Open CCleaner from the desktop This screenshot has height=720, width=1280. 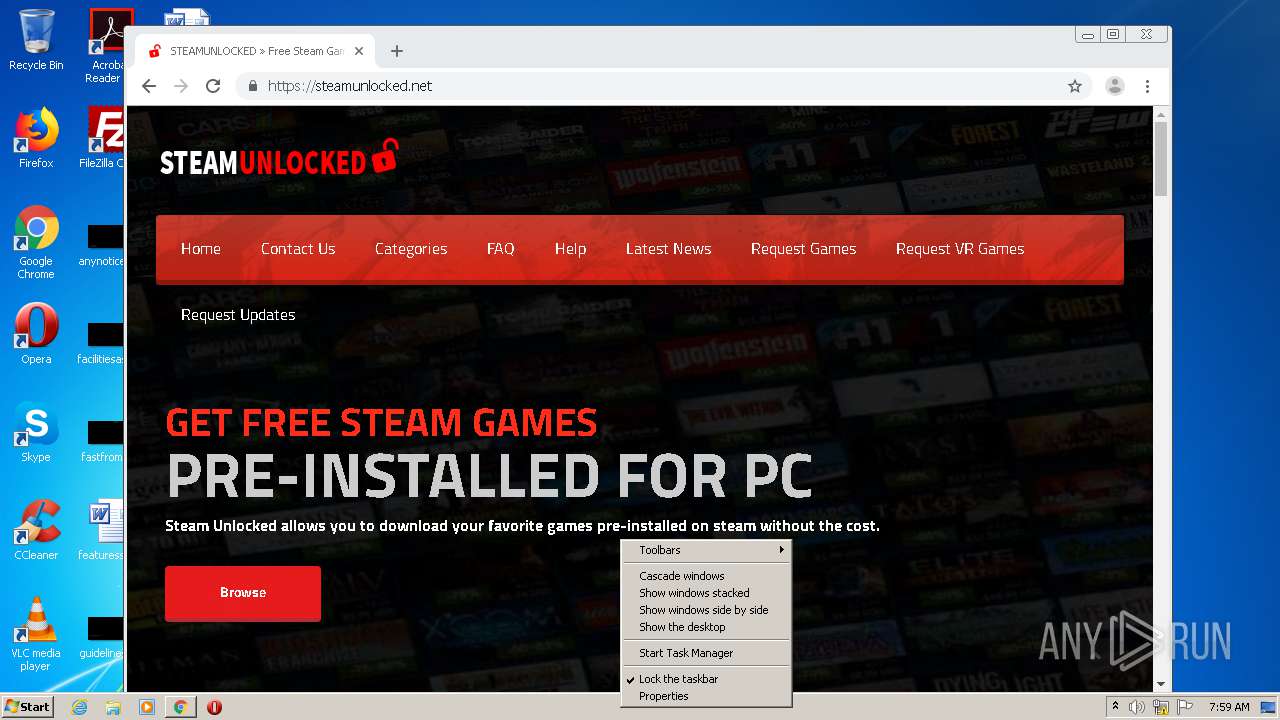tap(36, 530)
